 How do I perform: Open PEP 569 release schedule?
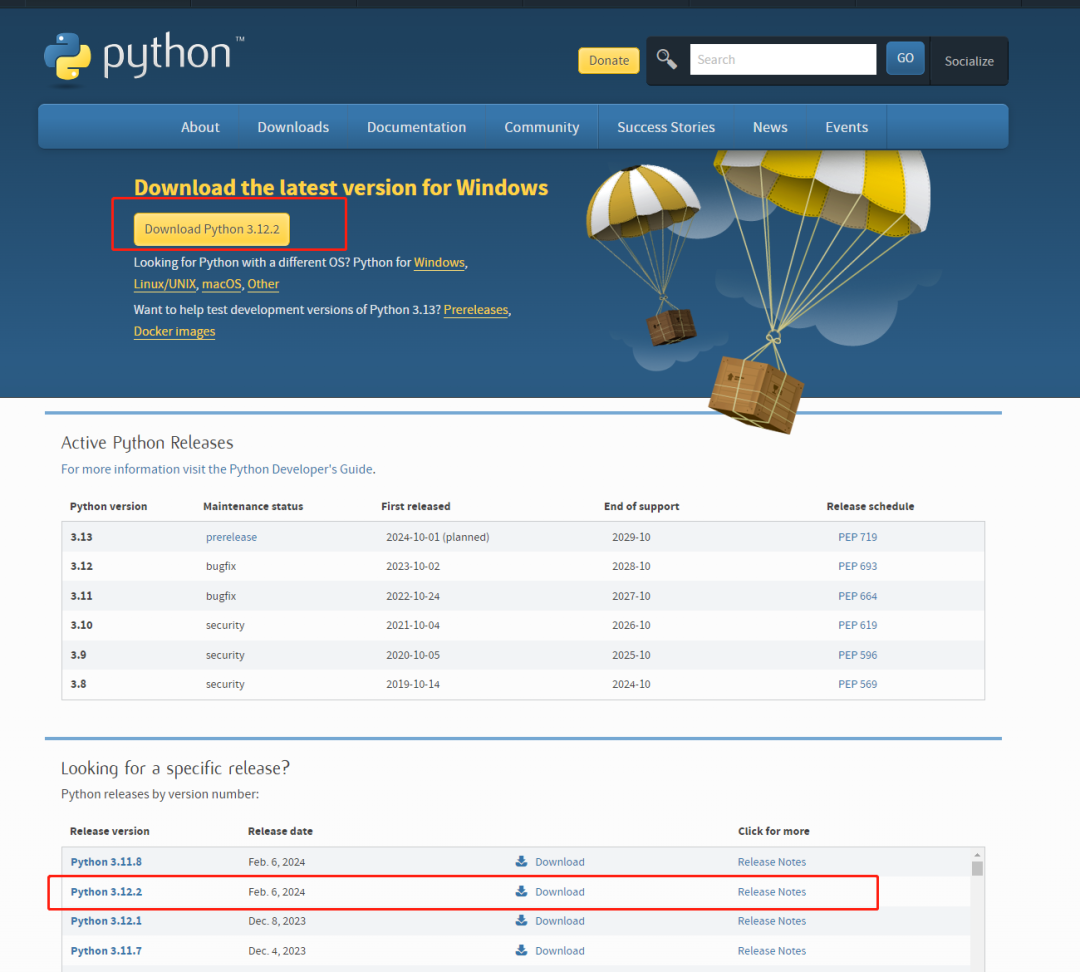[857, 684]
